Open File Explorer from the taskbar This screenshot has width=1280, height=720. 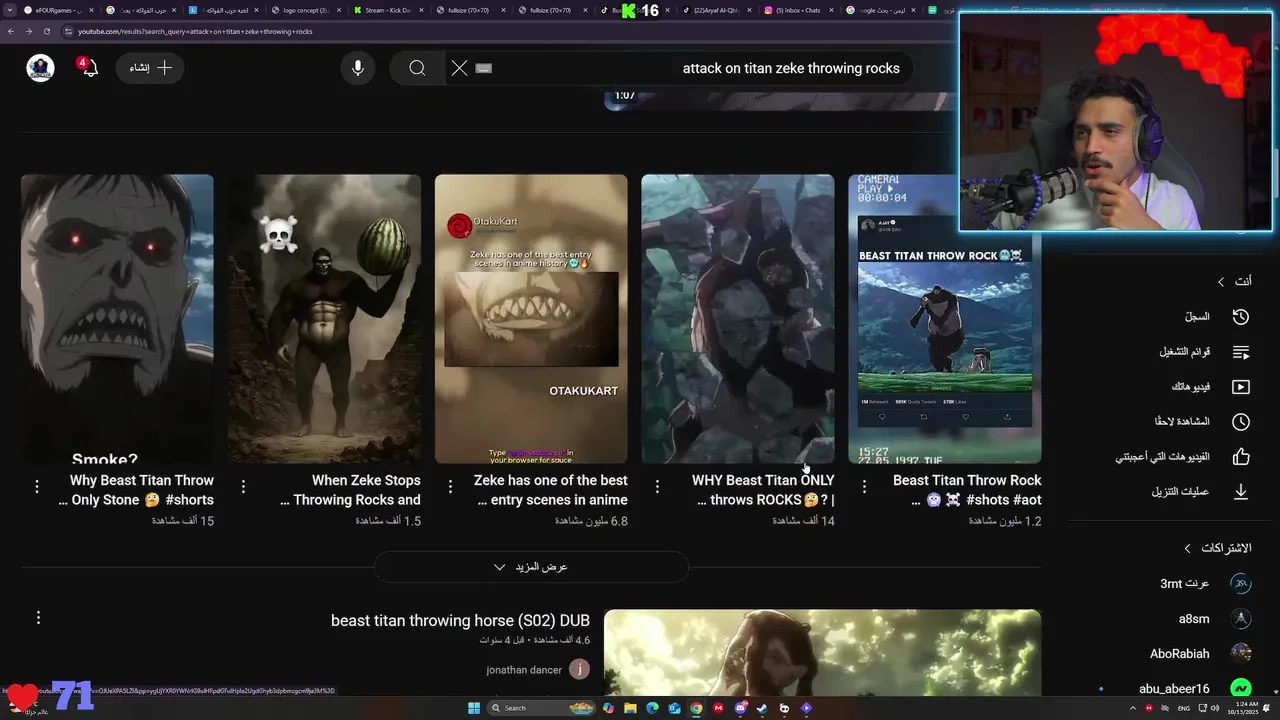coord(630,708)
